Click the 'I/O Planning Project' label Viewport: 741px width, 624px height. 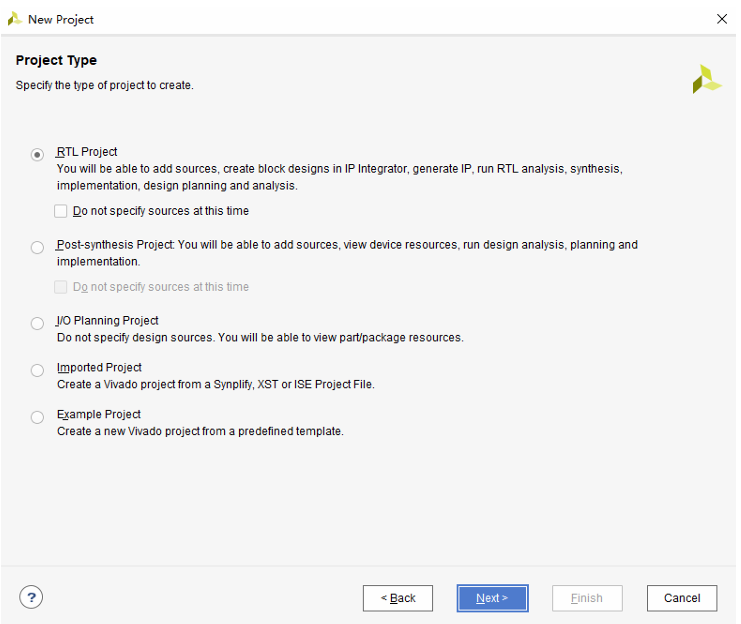108,321
